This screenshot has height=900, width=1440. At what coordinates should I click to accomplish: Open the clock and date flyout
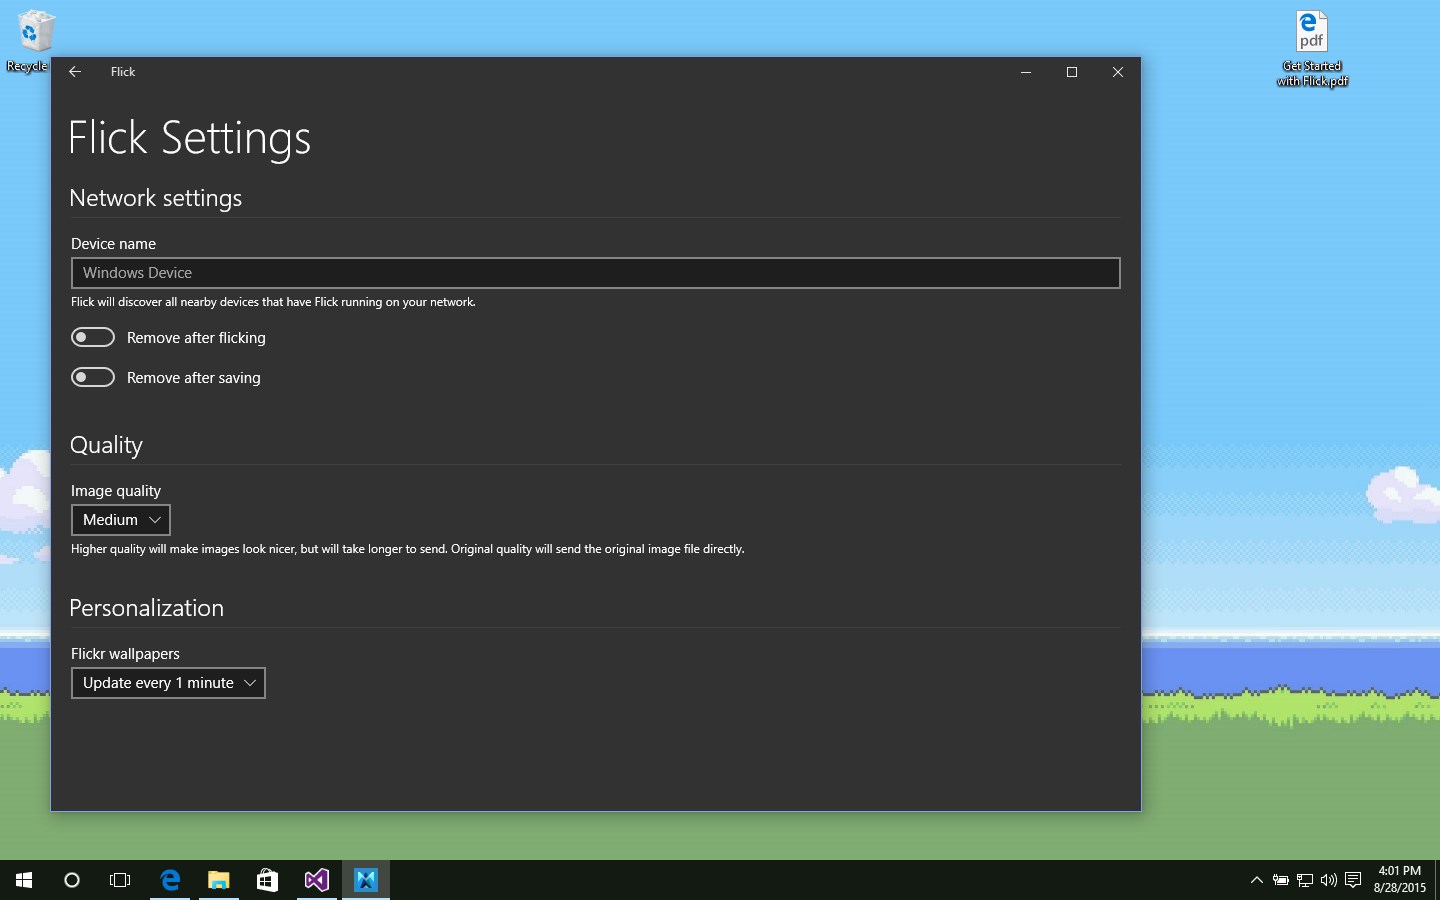[1399, 880]
